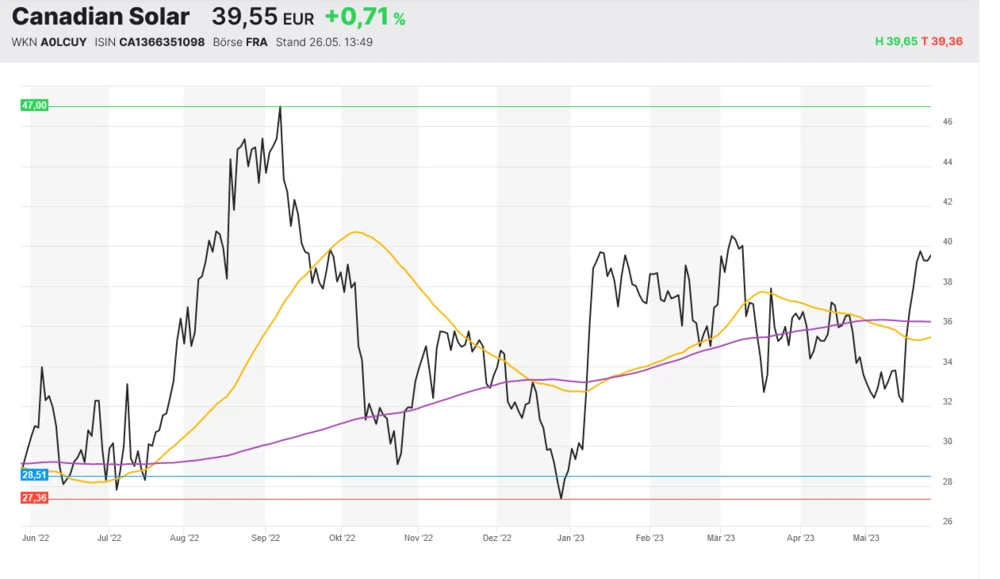Click the Mai '23 label on time axis
The width and height of the screenshot is (1000, 579).
click(x=865, y=538)
